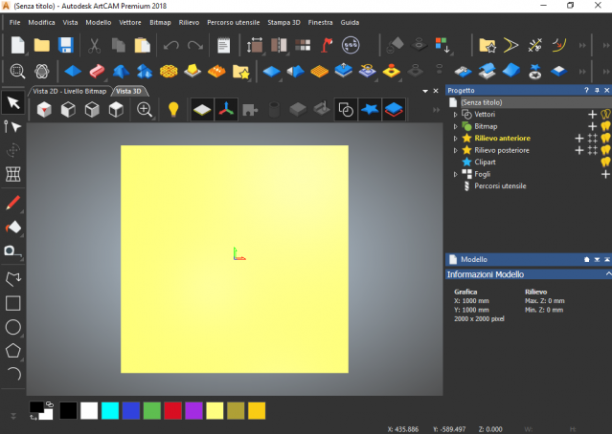Click the Zoom window magnifier icon
This screenshot has width=612, height=434.
pos(17,71)
